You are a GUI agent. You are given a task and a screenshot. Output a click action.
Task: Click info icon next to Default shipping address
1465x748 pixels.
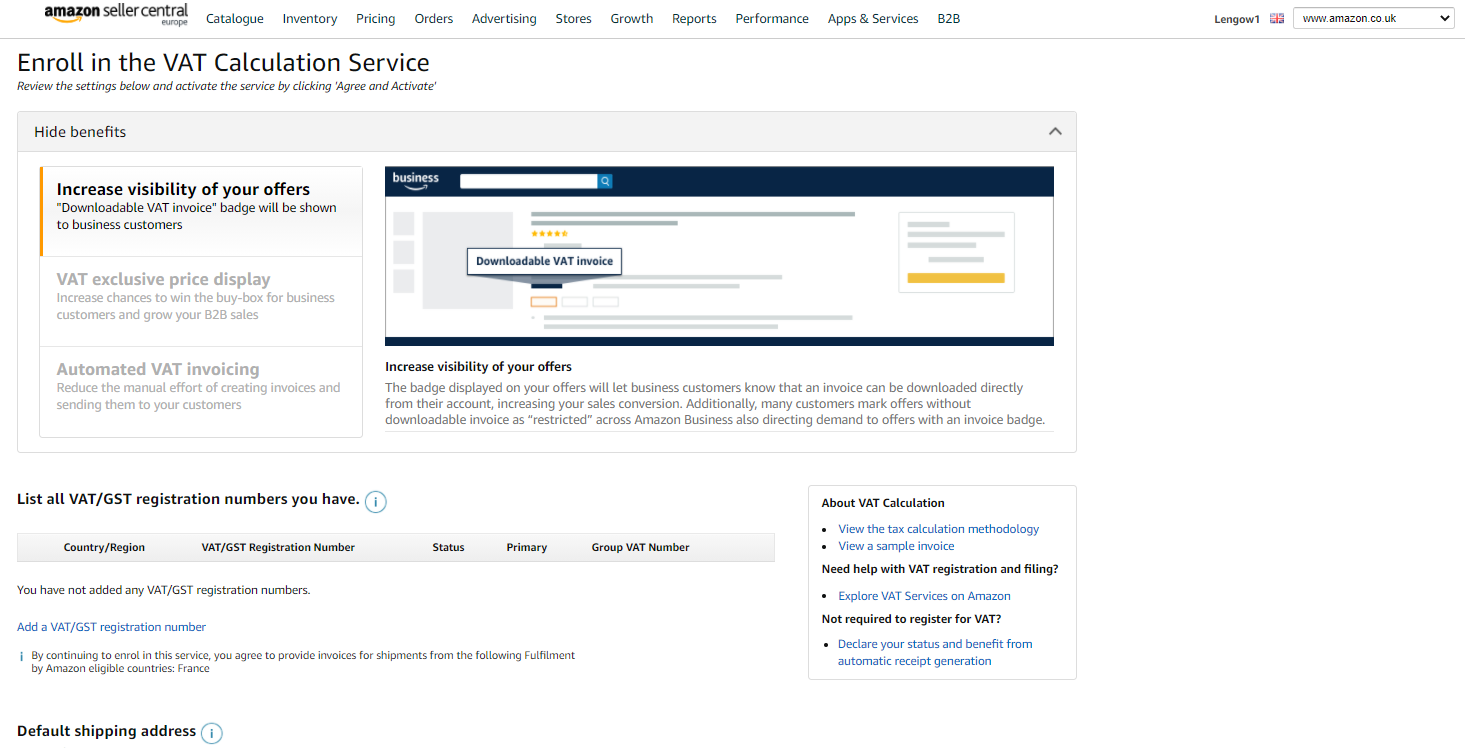point(212,733)
